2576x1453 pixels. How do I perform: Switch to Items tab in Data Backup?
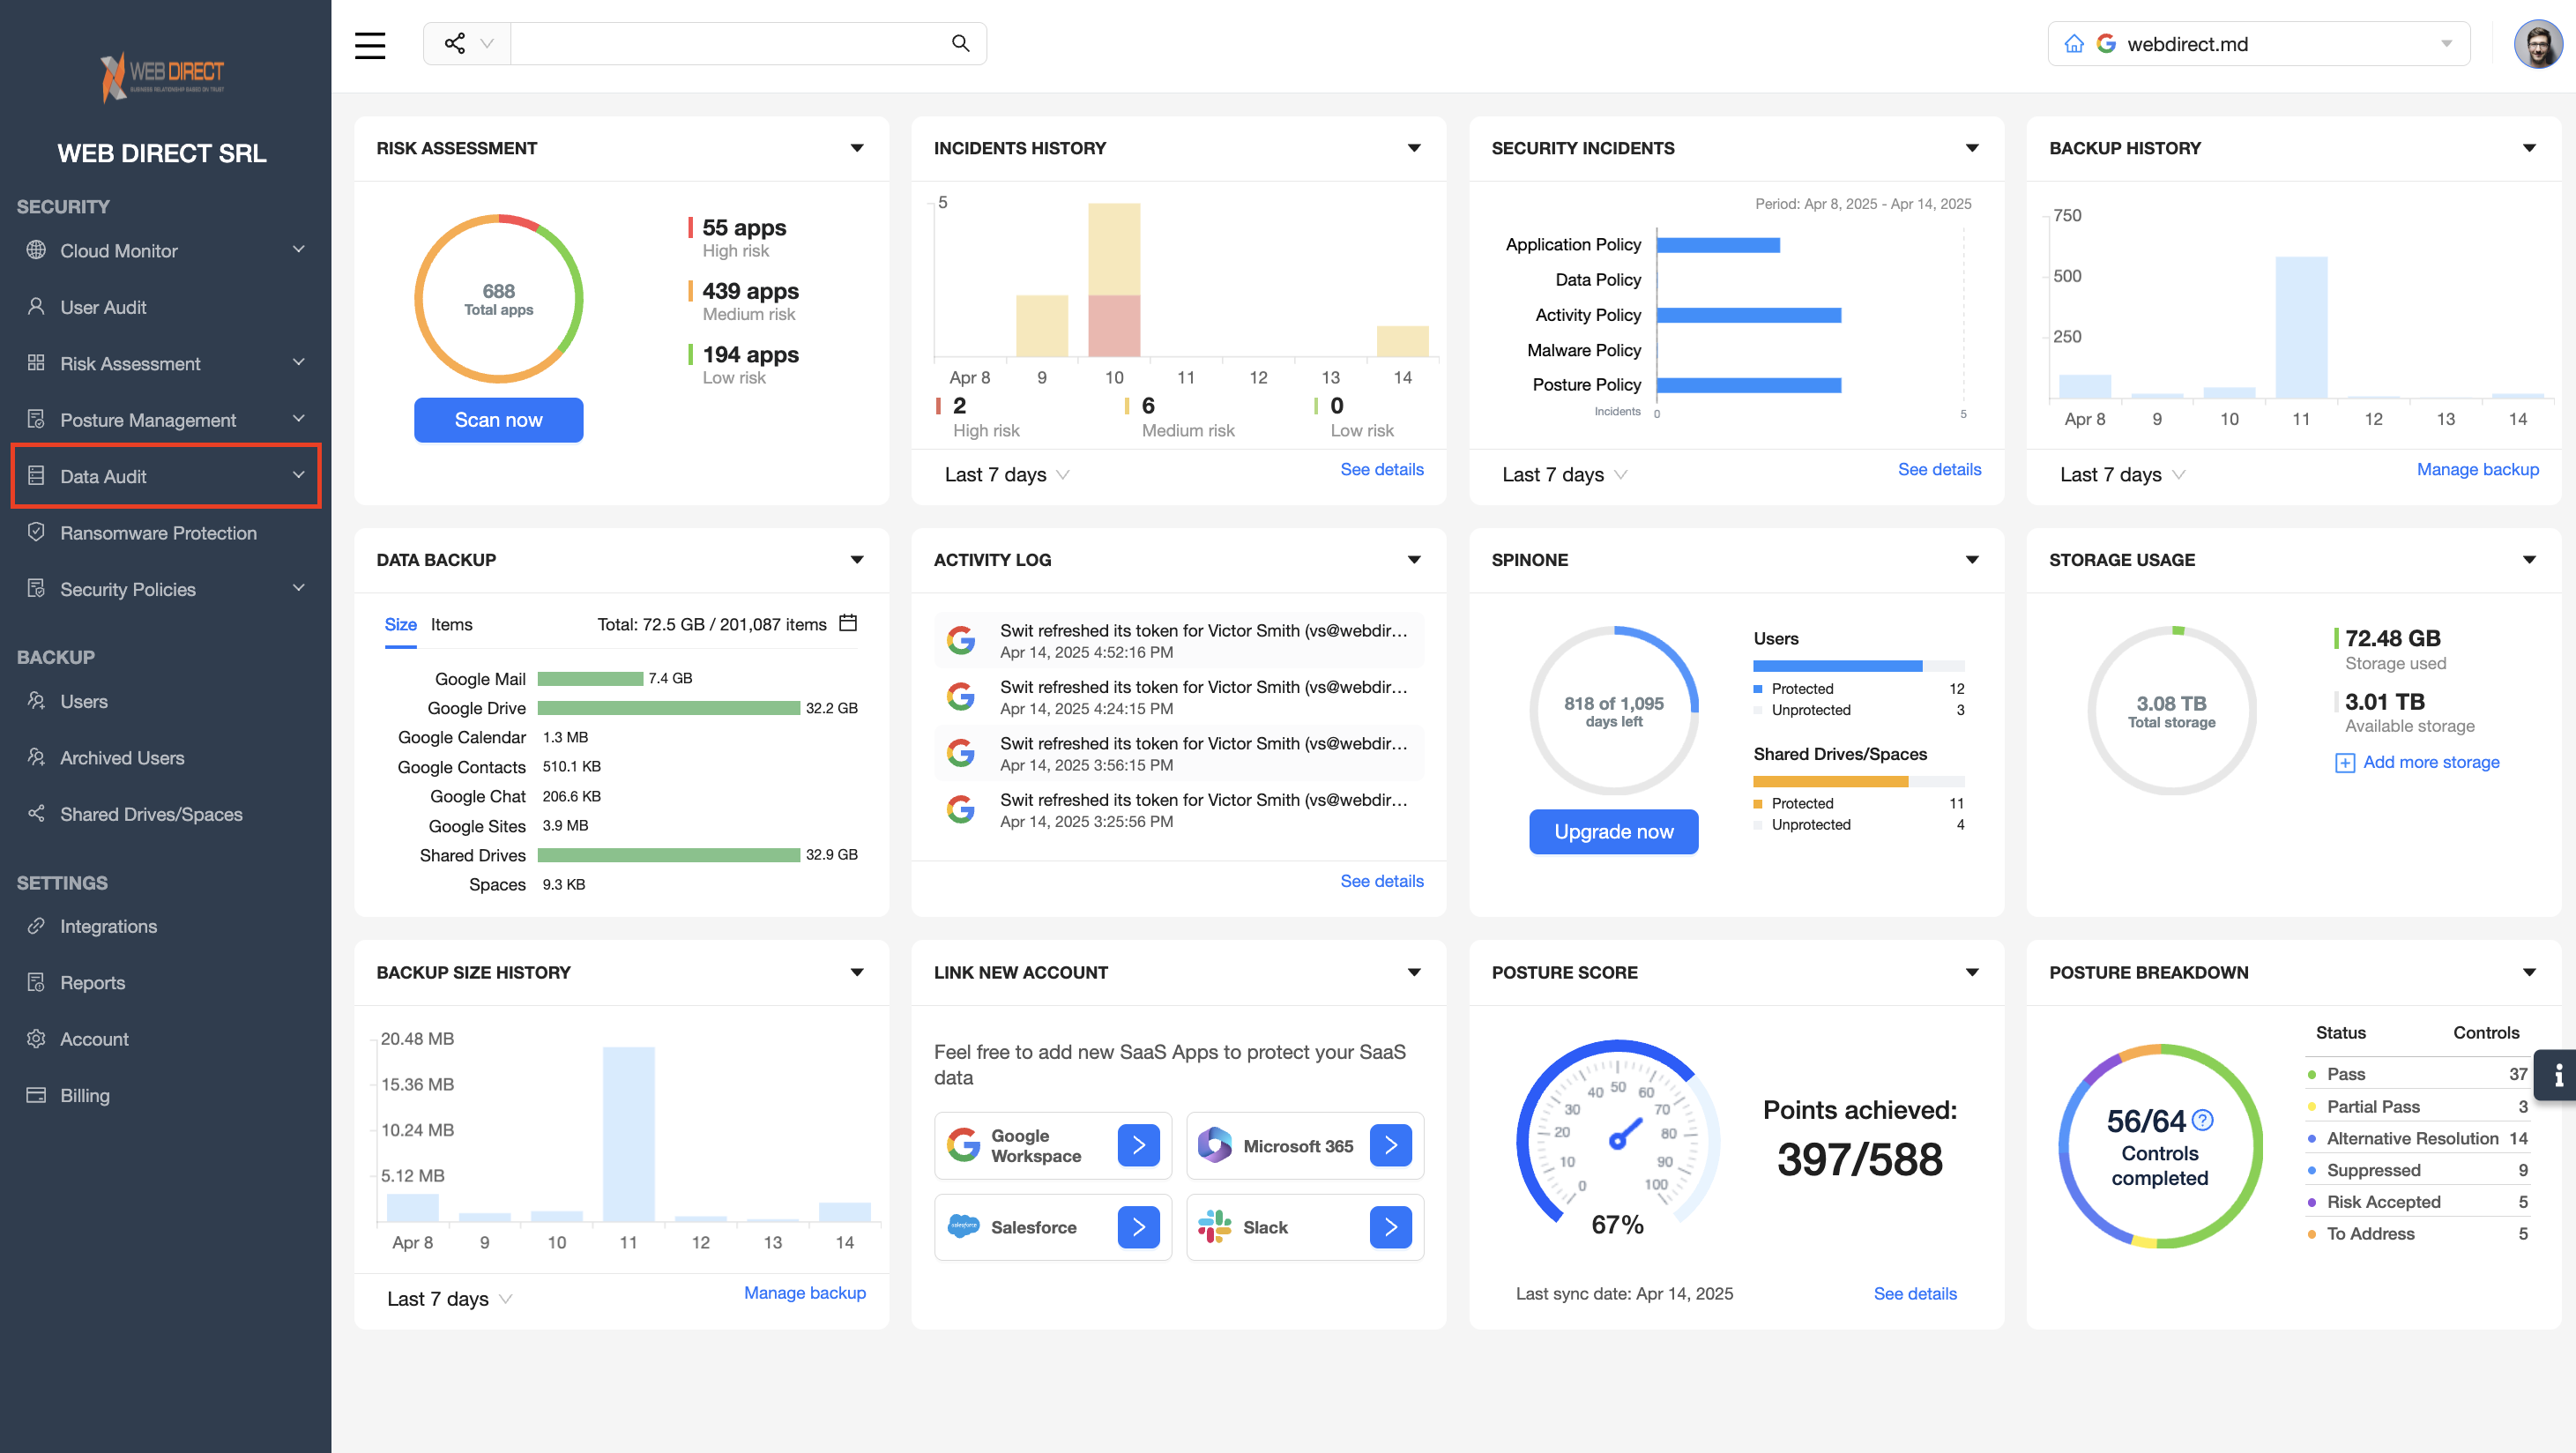pos(451,624)
